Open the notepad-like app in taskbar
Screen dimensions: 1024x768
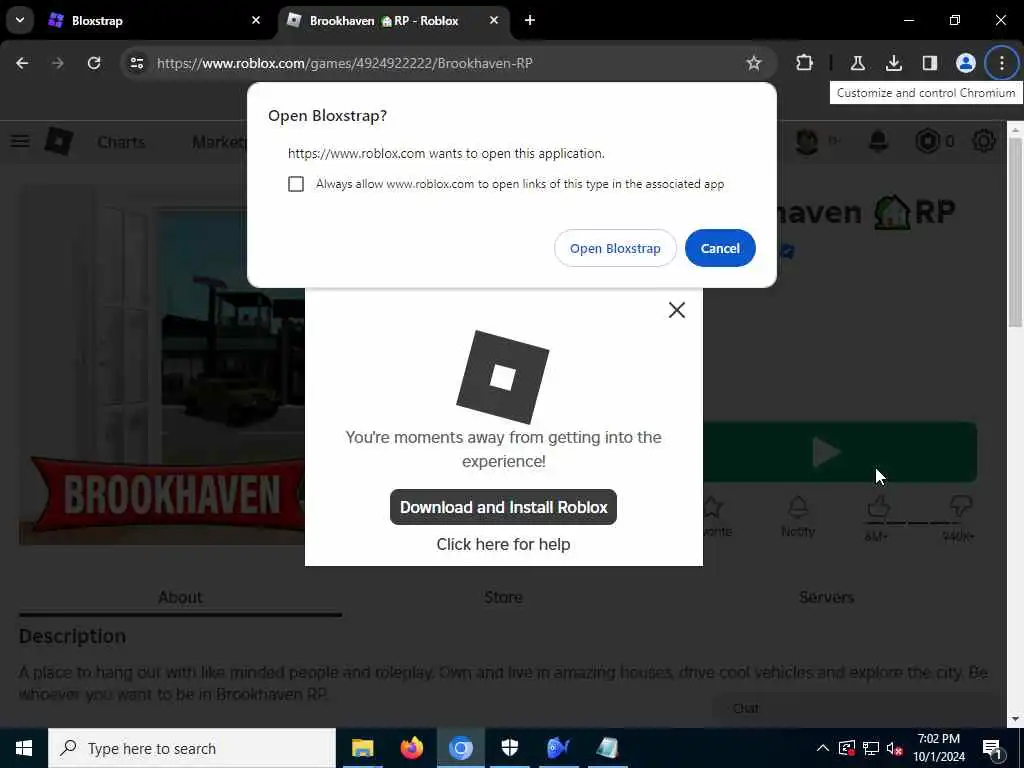pos(607,748)
